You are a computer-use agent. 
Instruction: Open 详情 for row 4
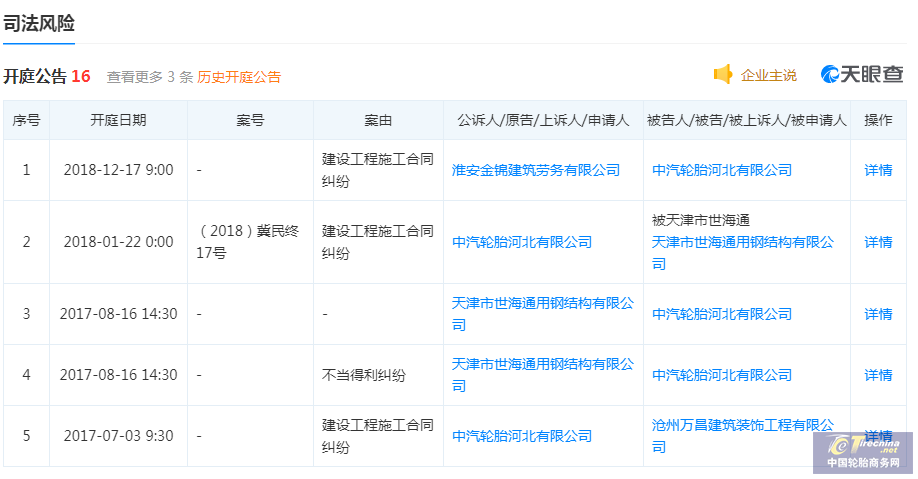coord(878,375)
